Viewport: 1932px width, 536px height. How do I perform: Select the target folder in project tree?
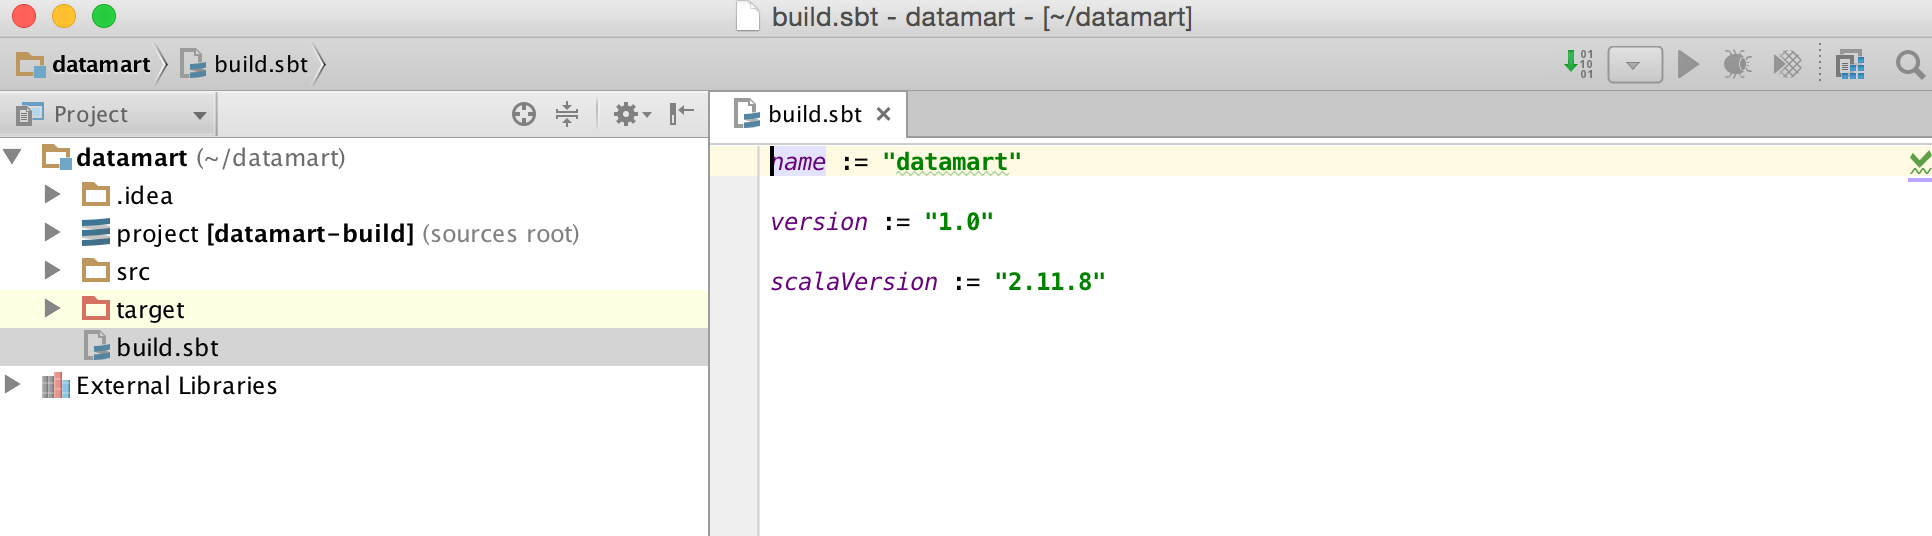150,310
